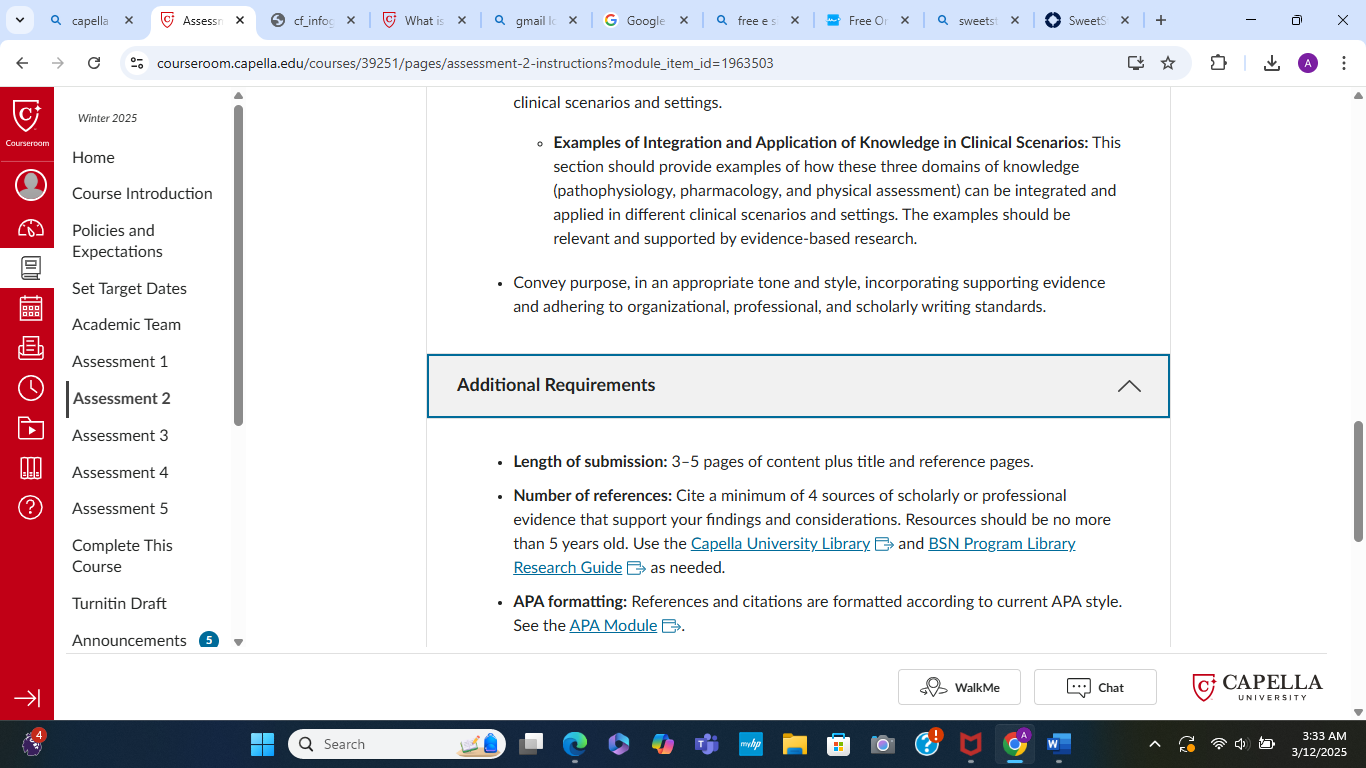Image resolution: width=1366 pixels, height=768 pixels.
Task: Click the Capella Courseroom logo
Action: tap(27, 121)
